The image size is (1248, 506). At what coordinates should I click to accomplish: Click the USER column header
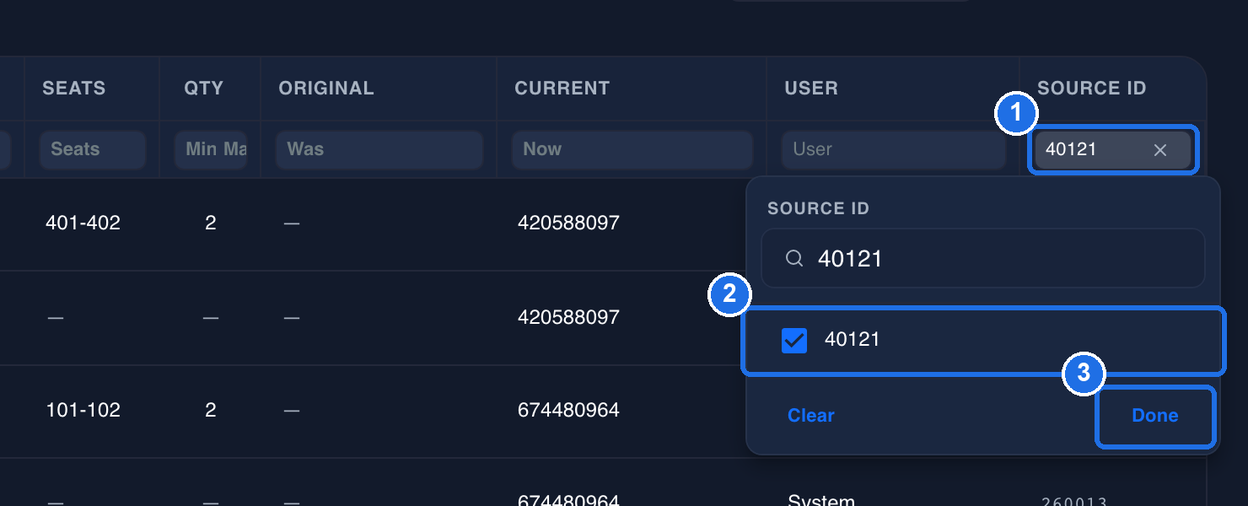click(x=811, y=88)
